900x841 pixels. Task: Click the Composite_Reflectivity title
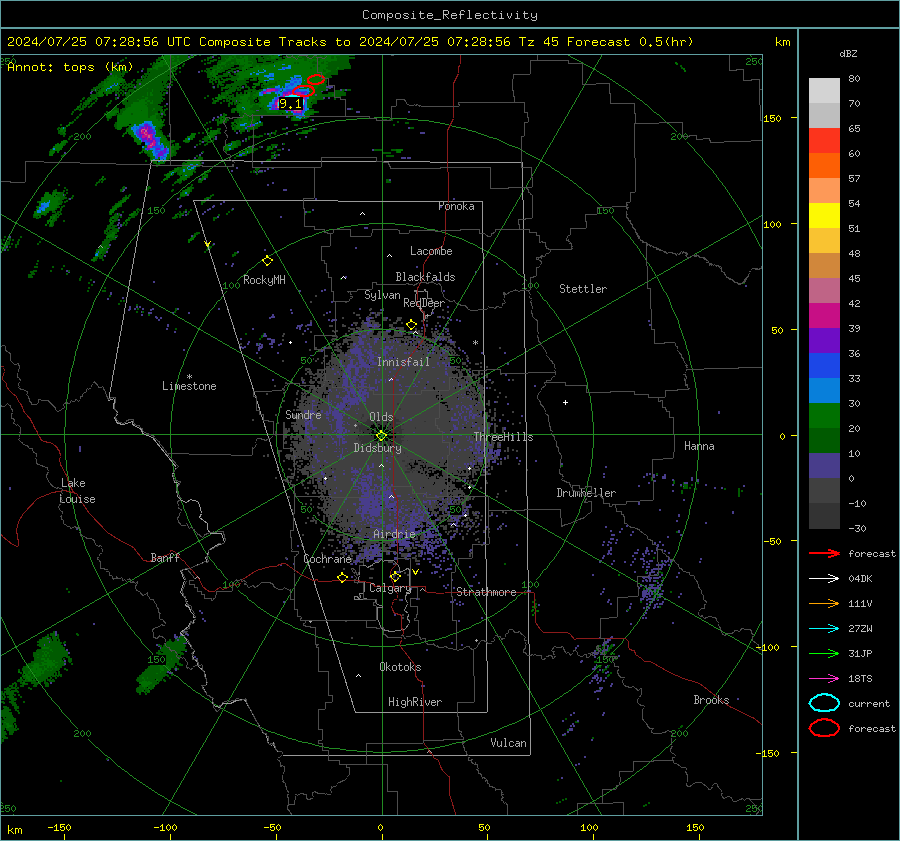tap(450, 15)
